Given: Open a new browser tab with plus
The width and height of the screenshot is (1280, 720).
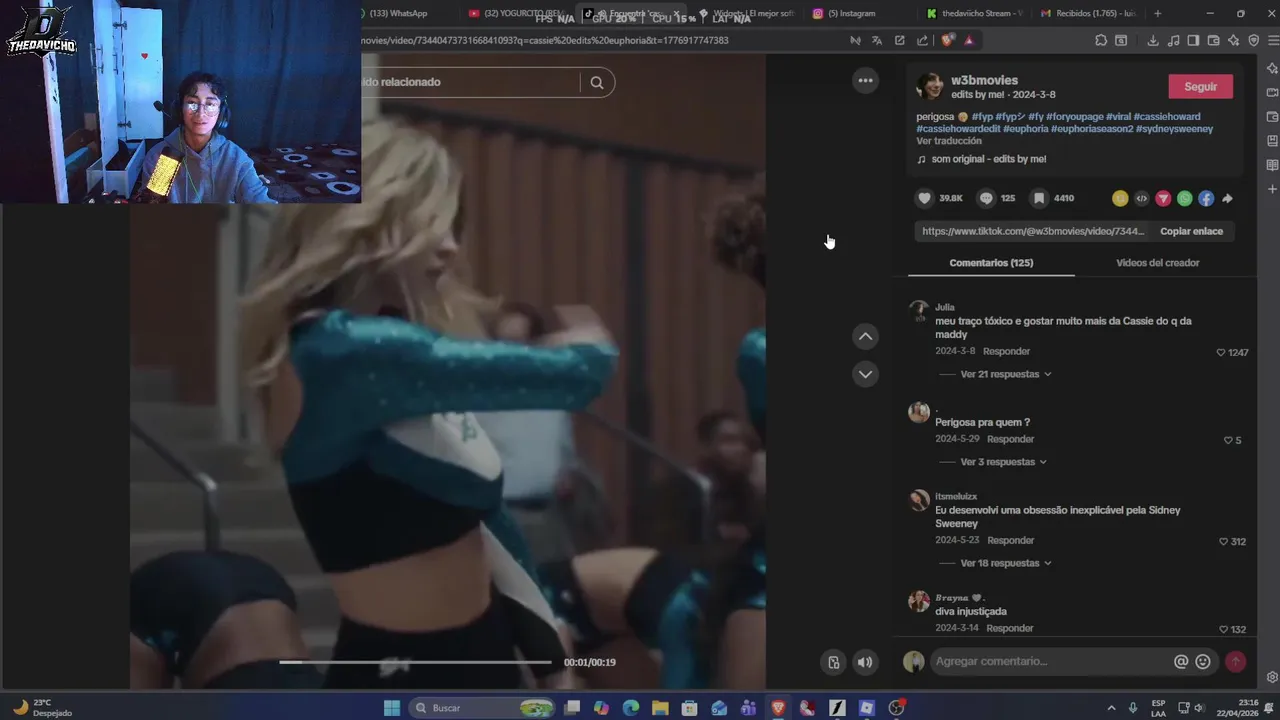Looking at the screenshot, I should 1157,13.
